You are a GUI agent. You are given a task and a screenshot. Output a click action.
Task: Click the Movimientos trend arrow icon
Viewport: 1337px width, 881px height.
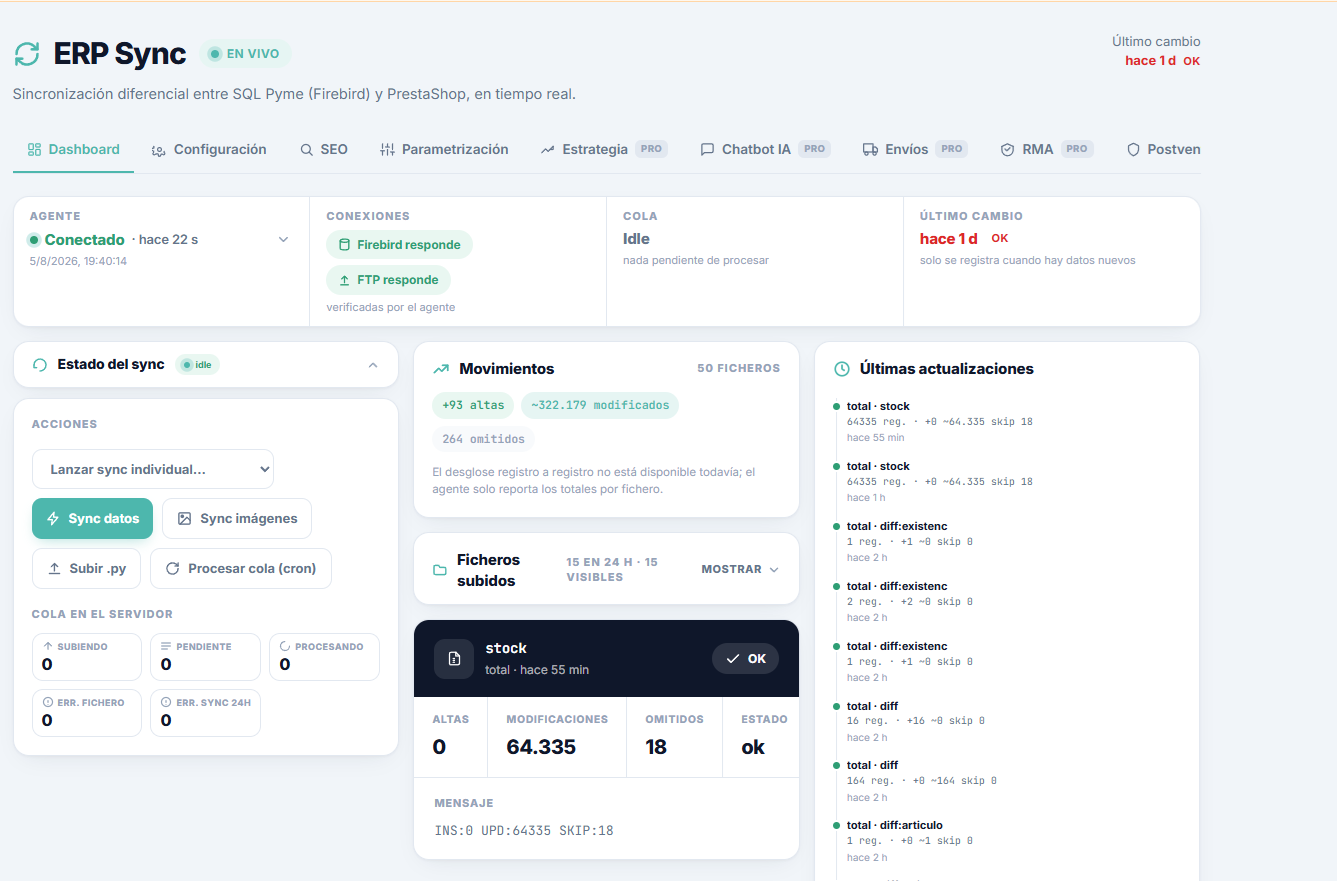coord(441,369)
